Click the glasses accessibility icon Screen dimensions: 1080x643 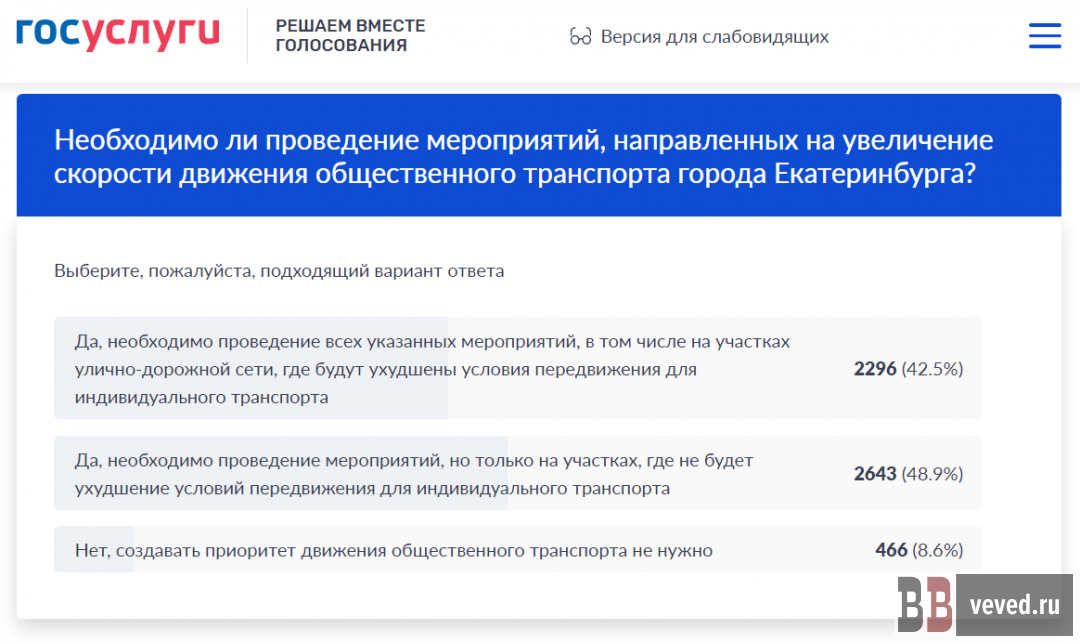pyautogui.click(x=580, y=37)
